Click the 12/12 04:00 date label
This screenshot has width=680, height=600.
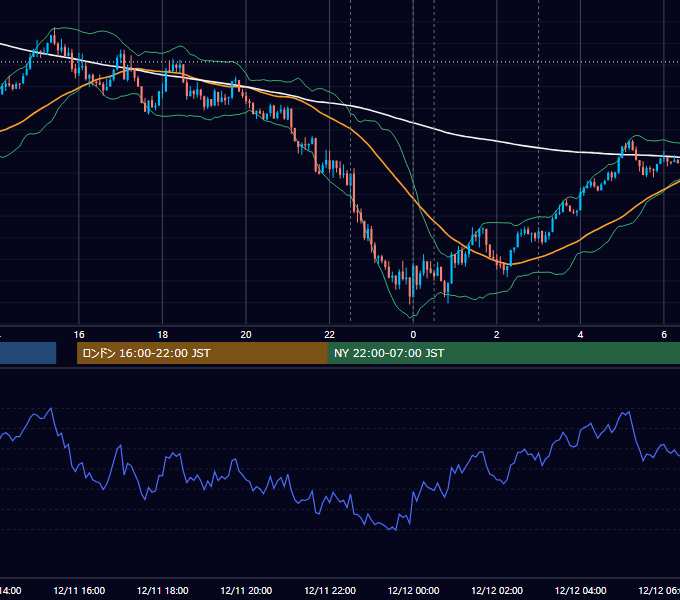[580, 591]
